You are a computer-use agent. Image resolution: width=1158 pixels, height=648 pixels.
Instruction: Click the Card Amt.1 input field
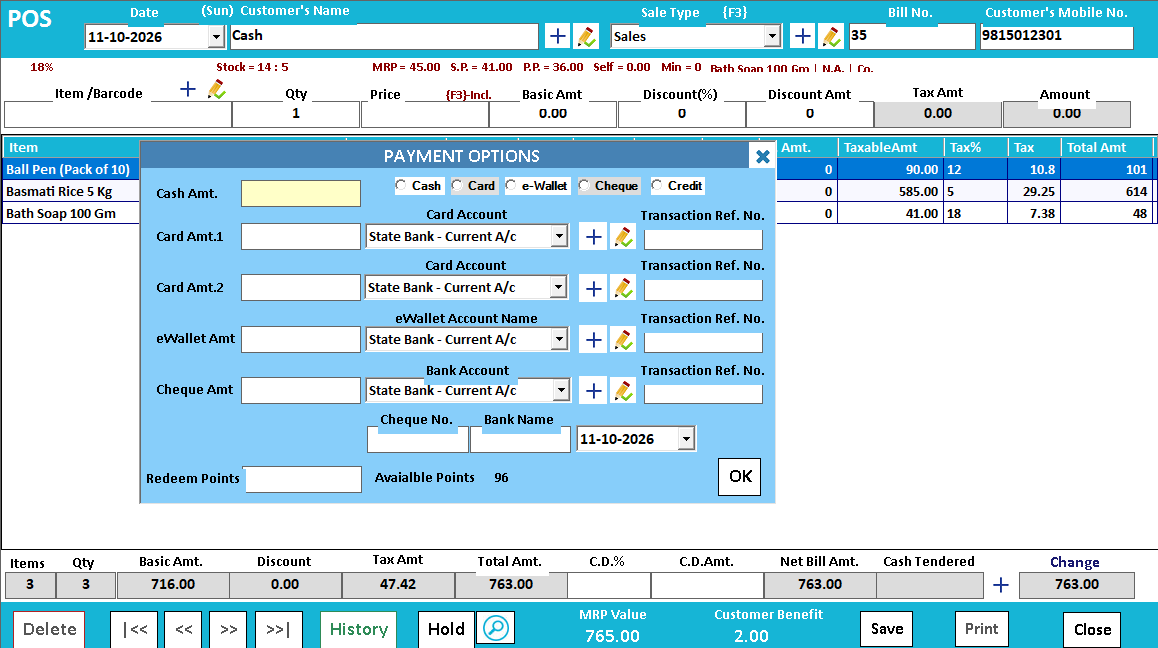[x=301, y=237]
